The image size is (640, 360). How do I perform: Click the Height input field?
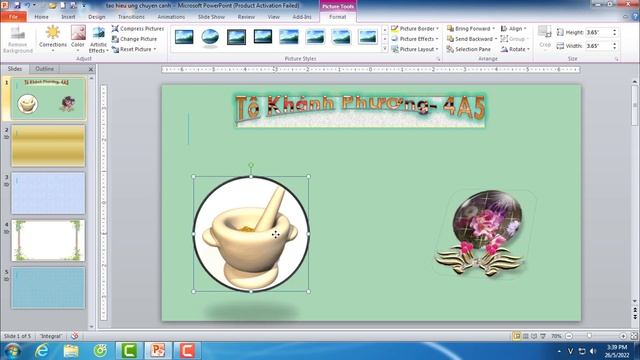598,32
